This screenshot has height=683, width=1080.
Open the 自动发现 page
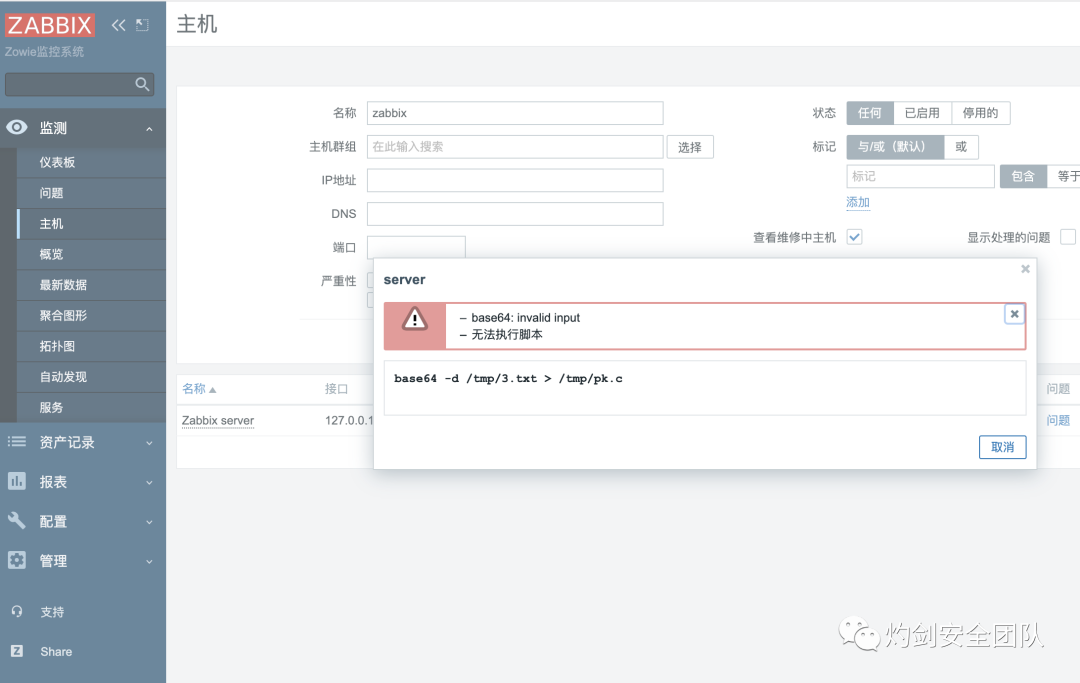[91, 377]
